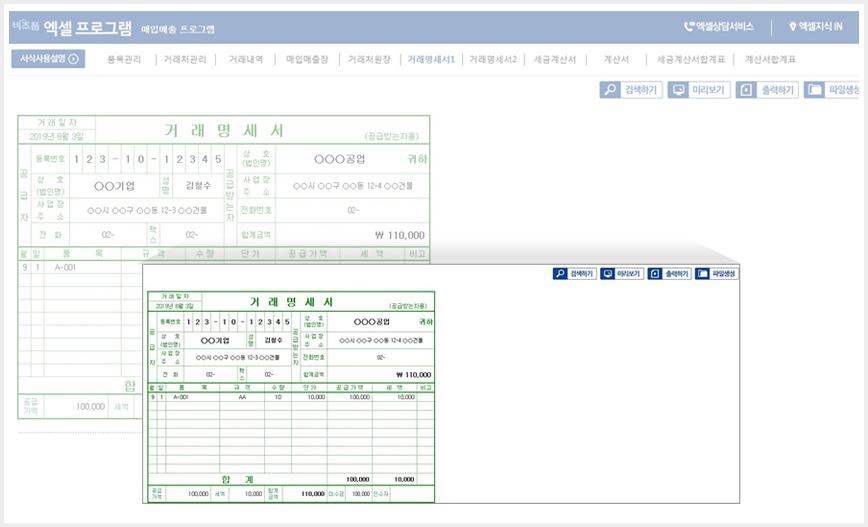Click 출력하기 in the enlarged front panel

[670, 273]
